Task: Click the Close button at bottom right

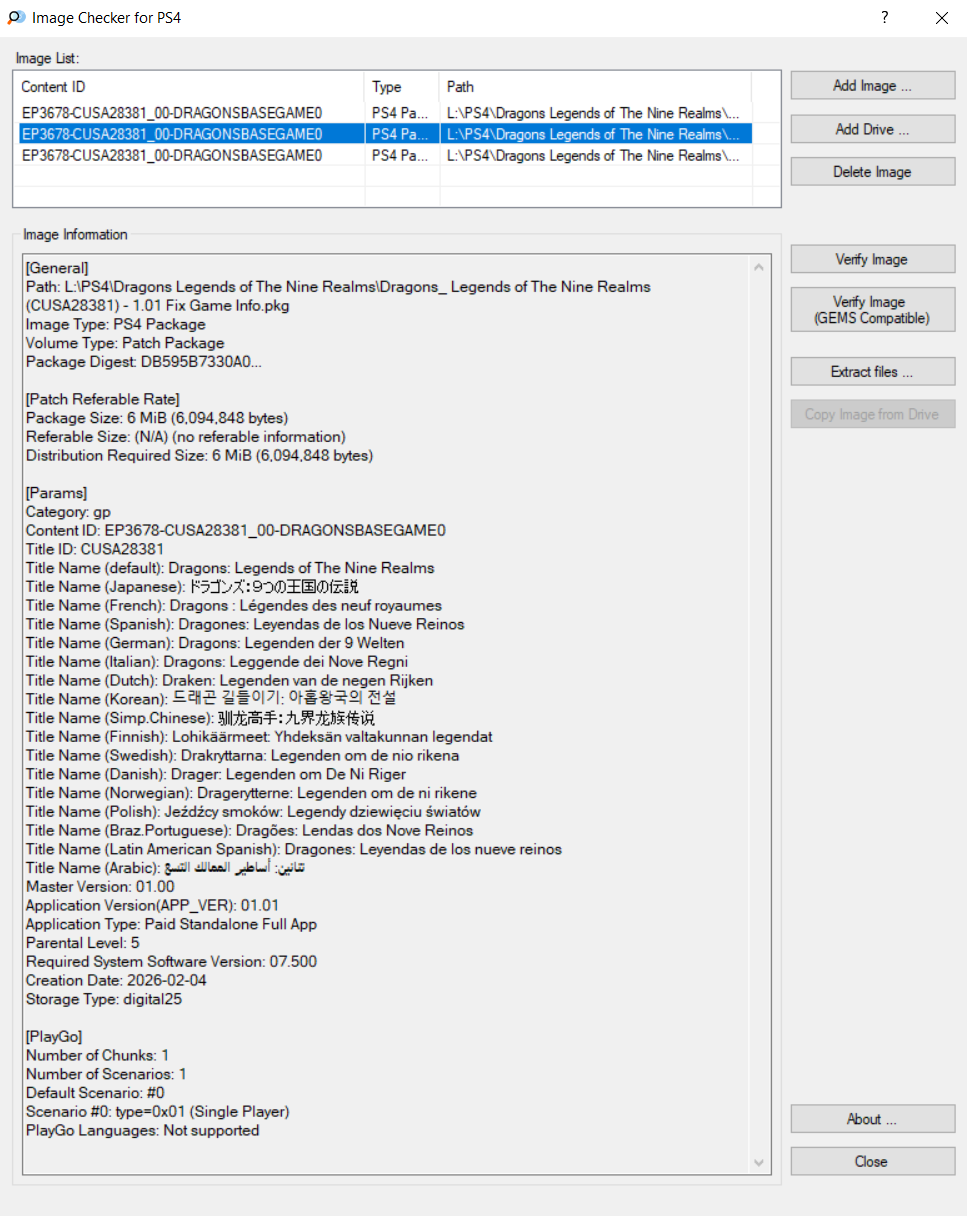Action: (x=872, y=1162)
